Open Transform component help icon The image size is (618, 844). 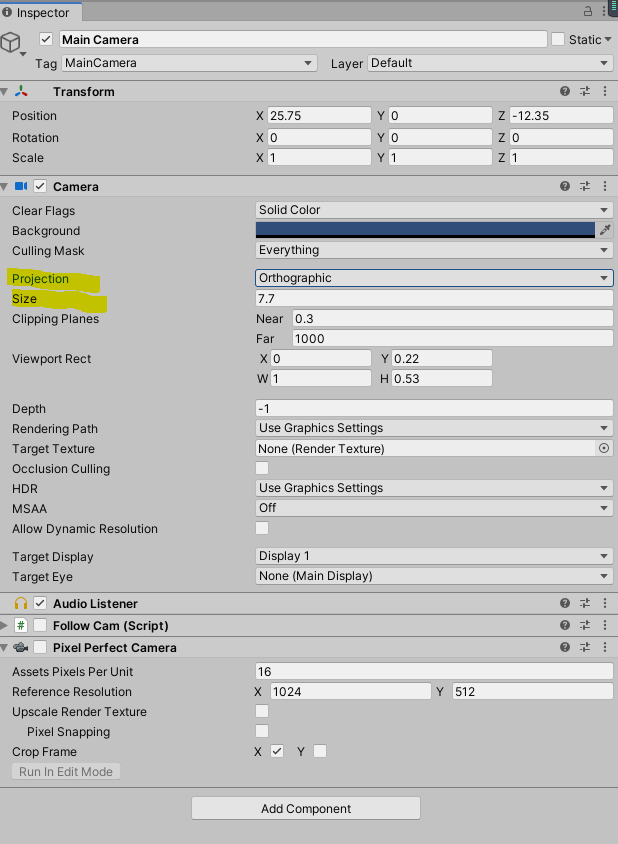point(565,92)
